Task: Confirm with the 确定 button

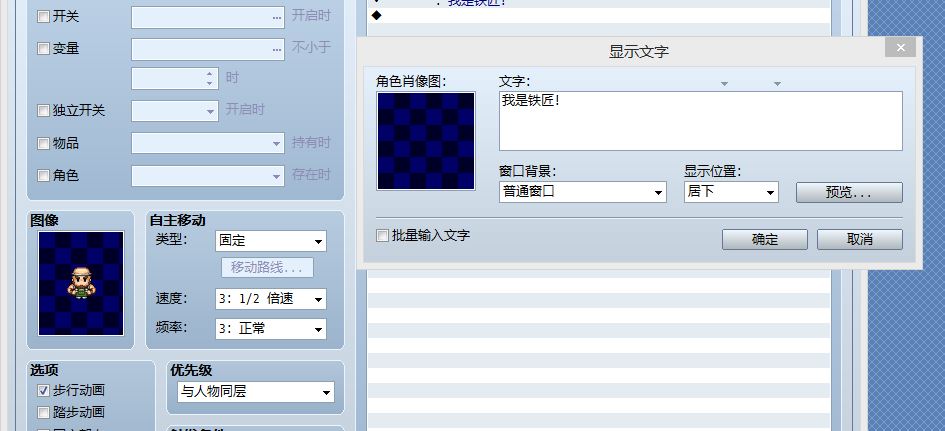Action: (765, 239)
